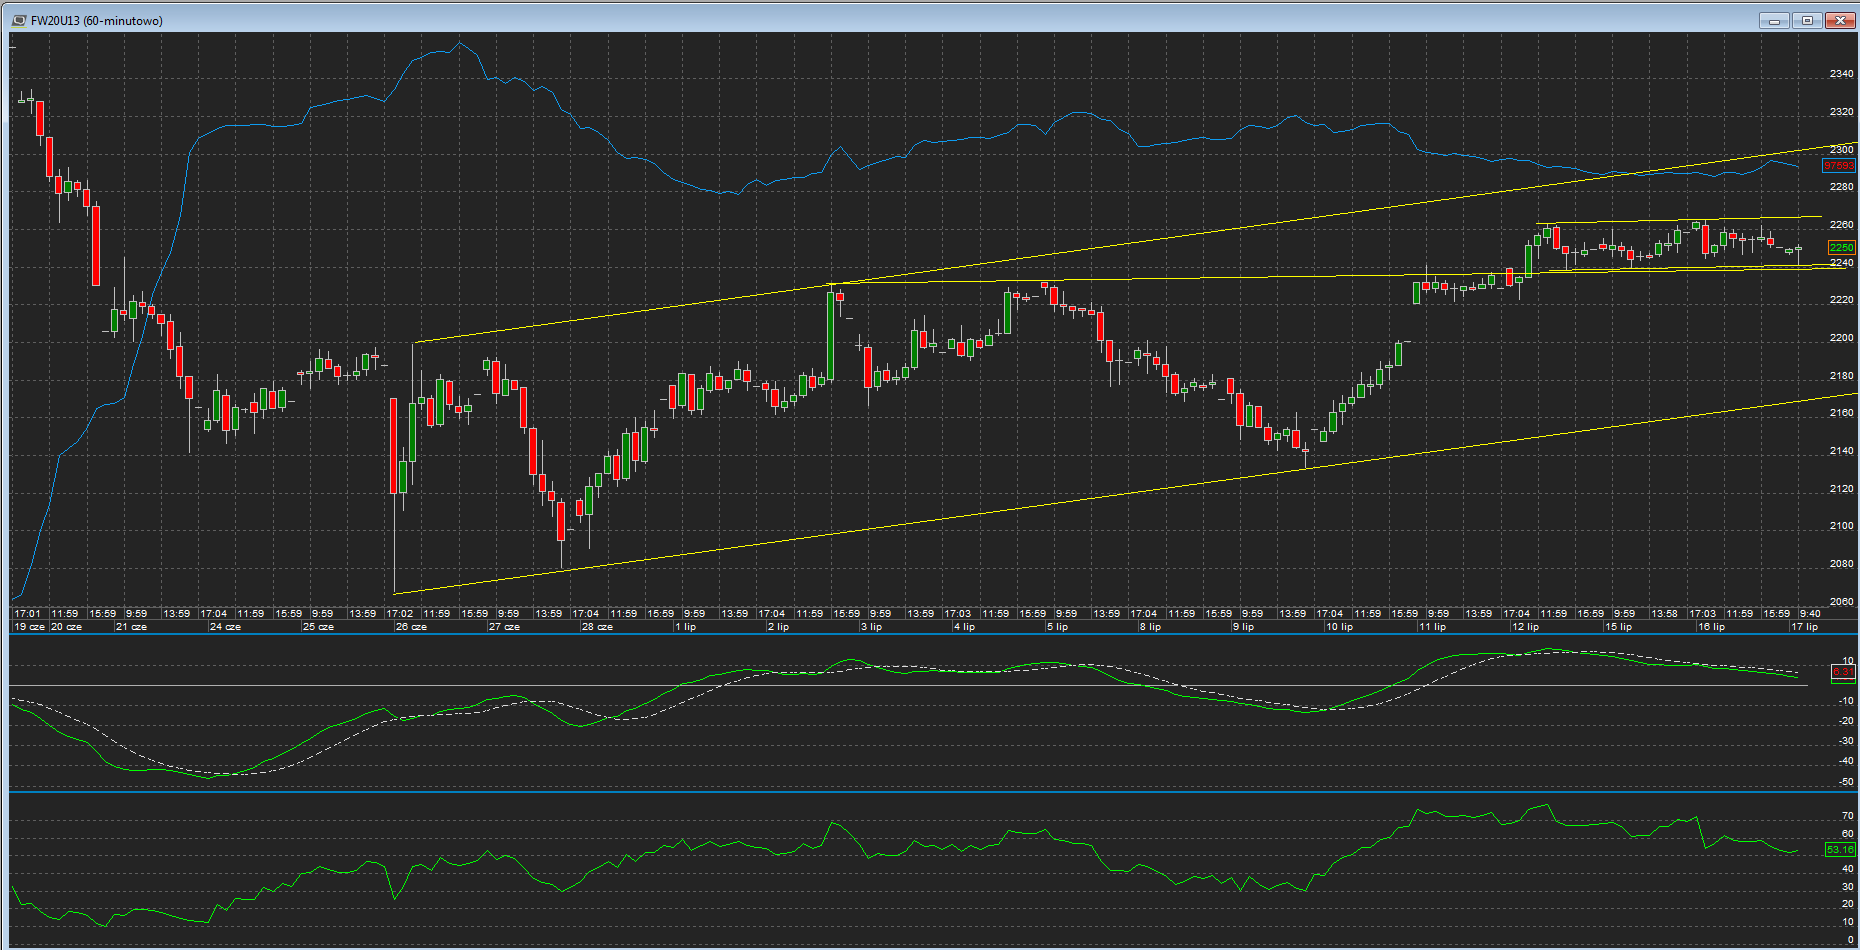Viewport: 1860px width, 950px height.
Task: Maximize the FW20U13 chart window
Action: point(1807,20)
